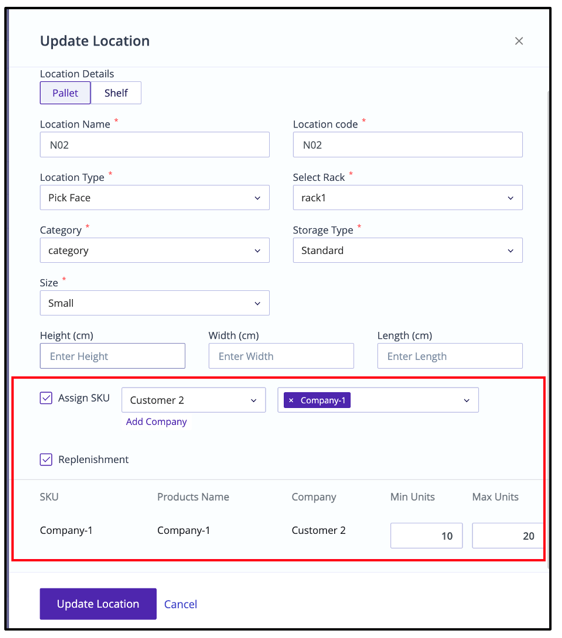Switch to the Shelf tab
The image size is (562, 638).
[x=116, y=93]
